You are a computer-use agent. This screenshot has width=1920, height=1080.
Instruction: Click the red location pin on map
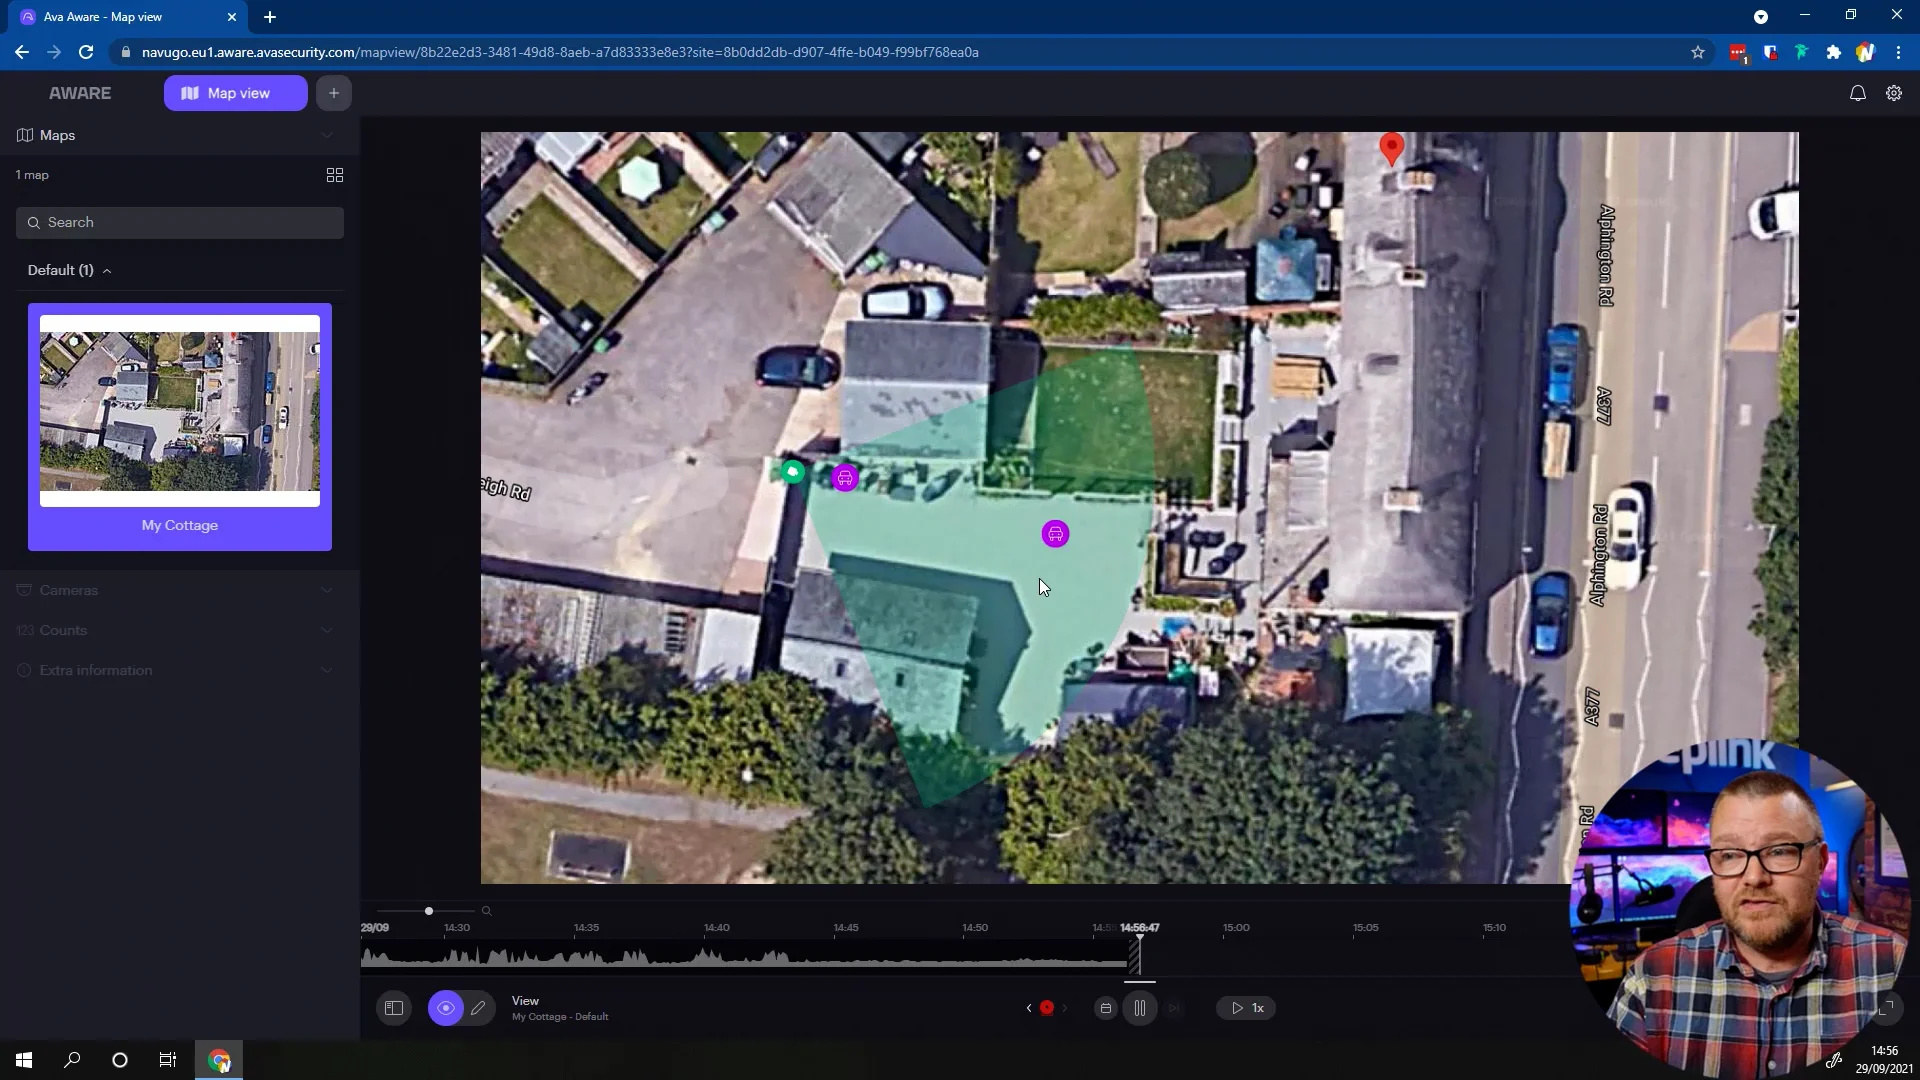(x=1391, y=148)
